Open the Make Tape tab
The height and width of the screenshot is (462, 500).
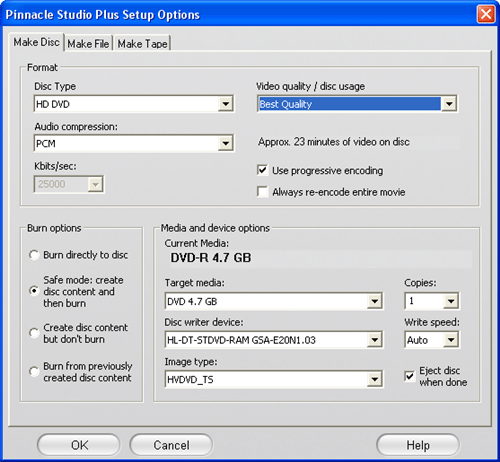tap(142, 44)
